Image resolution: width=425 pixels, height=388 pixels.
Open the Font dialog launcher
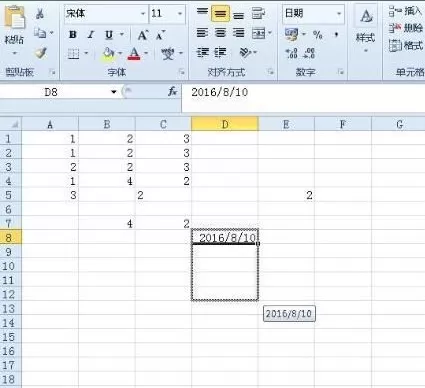(182, 72)
